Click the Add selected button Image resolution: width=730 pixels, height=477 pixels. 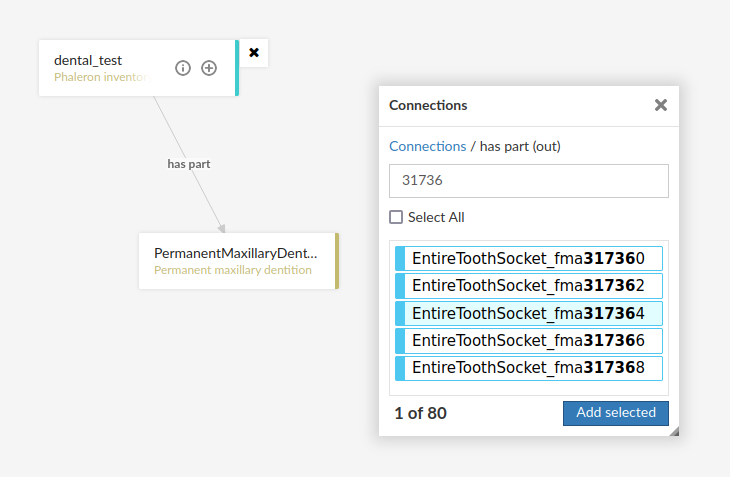coord(615,413)
